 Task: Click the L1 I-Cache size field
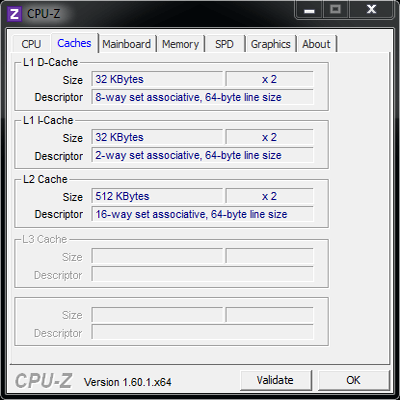pos(157,137)
